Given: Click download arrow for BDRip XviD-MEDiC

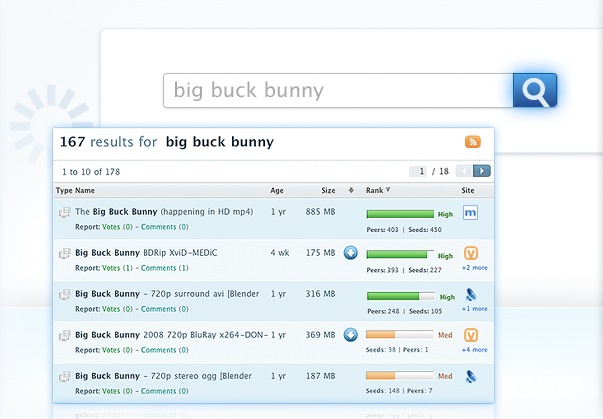Looking at the screenshot, I should click(351, 253).
